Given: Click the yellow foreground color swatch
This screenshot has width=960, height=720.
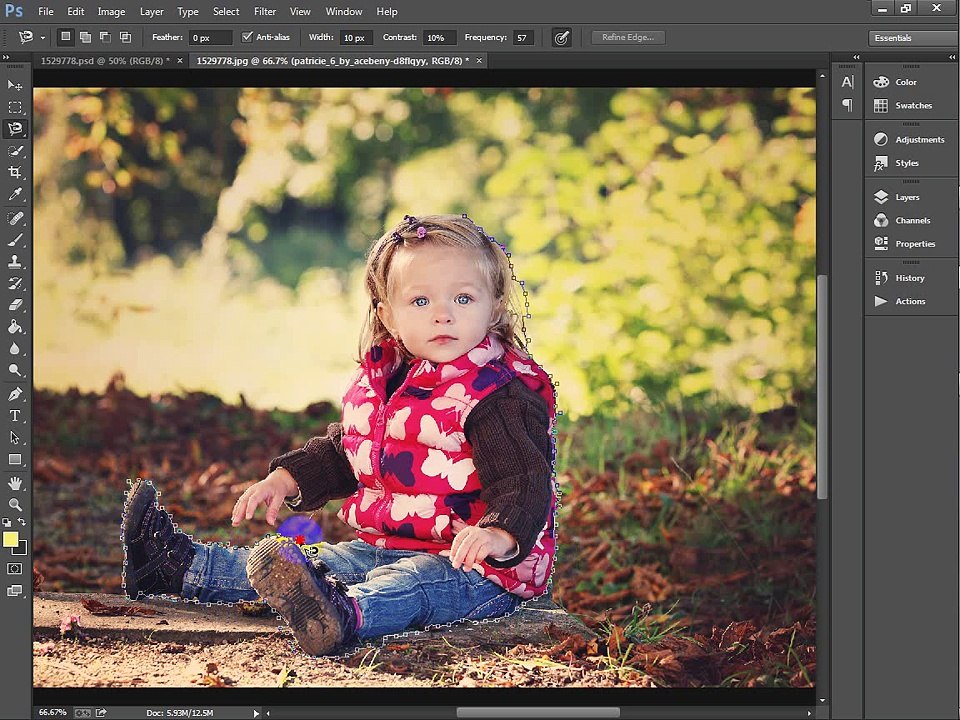Looking at the screenshot, I should 9,539.
